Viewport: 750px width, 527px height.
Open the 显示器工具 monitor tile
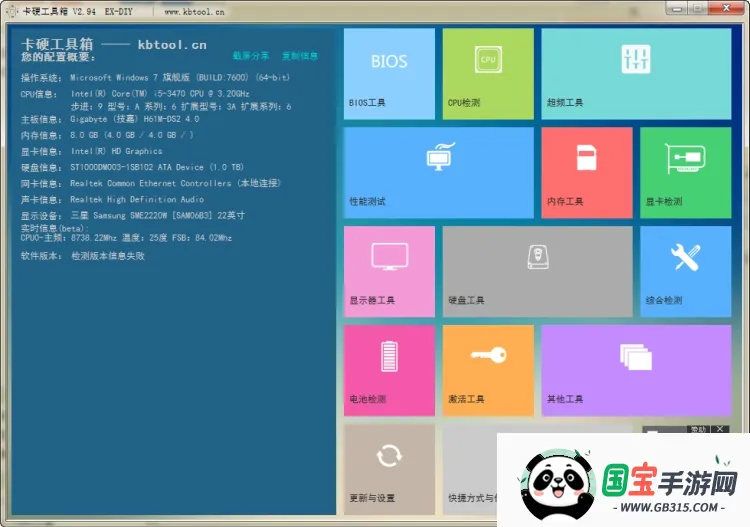click(389, 272)
